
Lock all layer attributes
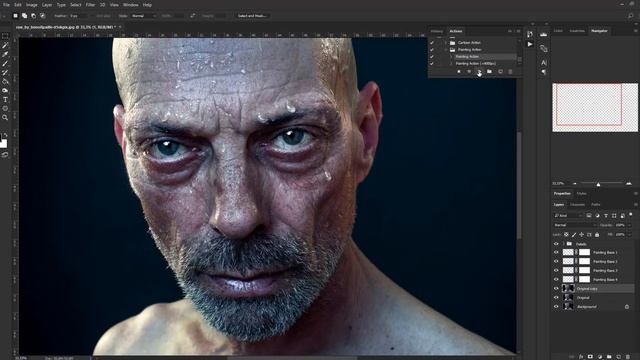point(597,235)
